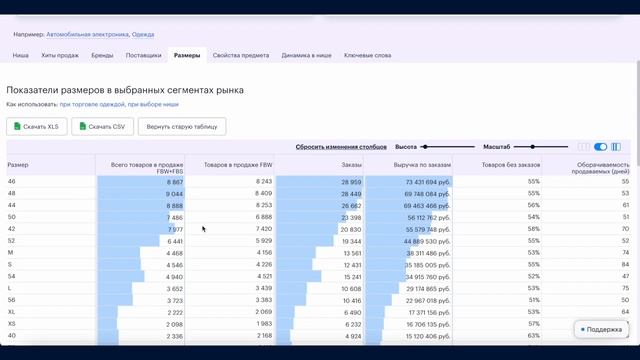This screenshot has width=640, height=360.
Task: Sort by Оборачиваемость продаваемых header
Action: (600, 168)
